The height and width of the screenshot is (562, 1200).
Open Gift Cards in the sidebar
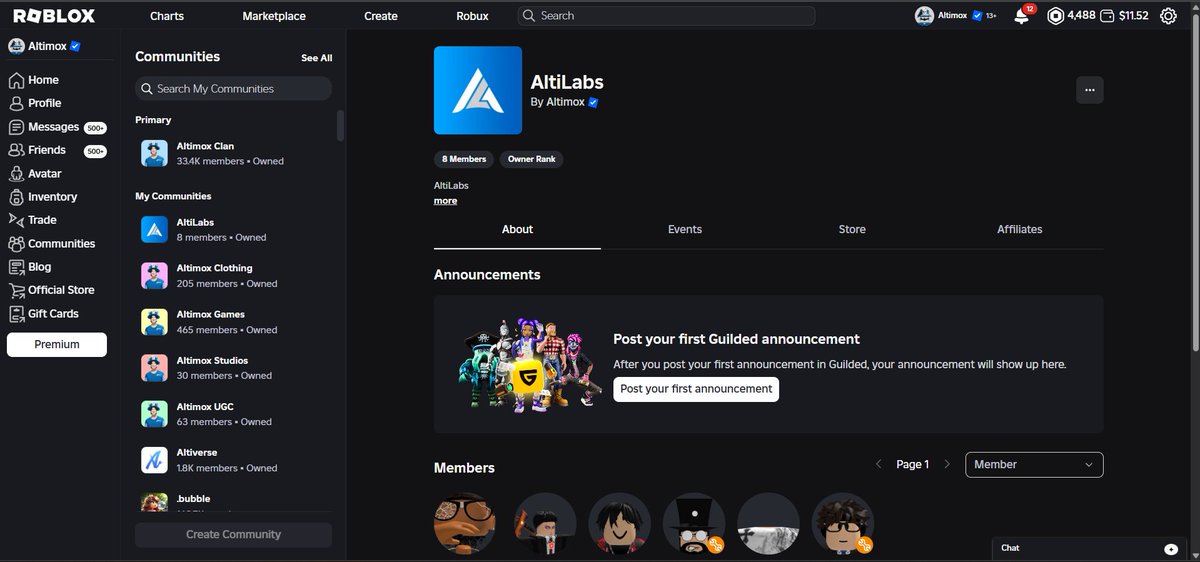pyautogui.click(x=44, y=314)
